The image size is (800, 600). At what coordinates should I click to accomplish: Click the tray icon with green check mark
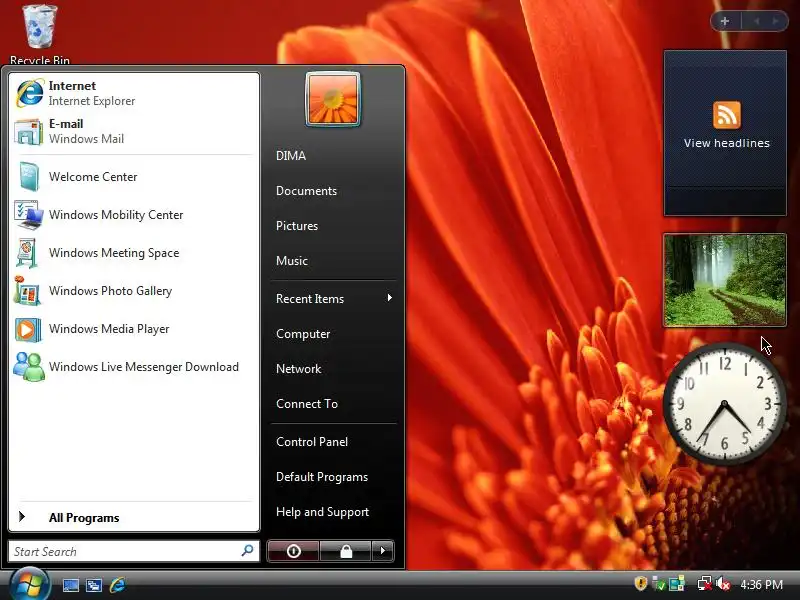(x=659, y=584)
